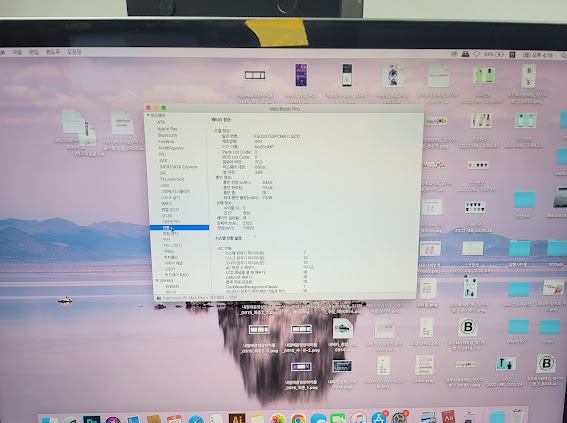Open Spotlight search magnifier in menu bar
This screenshot has width=567, height=423.
point(564,55)
